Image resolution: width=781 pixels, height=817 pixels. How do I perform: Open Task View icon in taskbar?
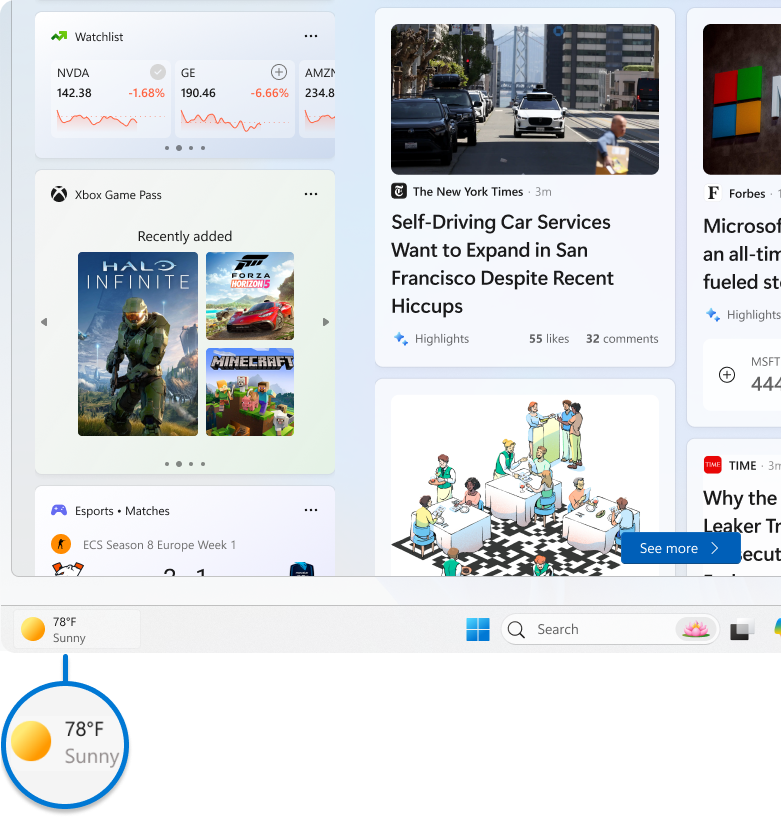tap(741, 630)
